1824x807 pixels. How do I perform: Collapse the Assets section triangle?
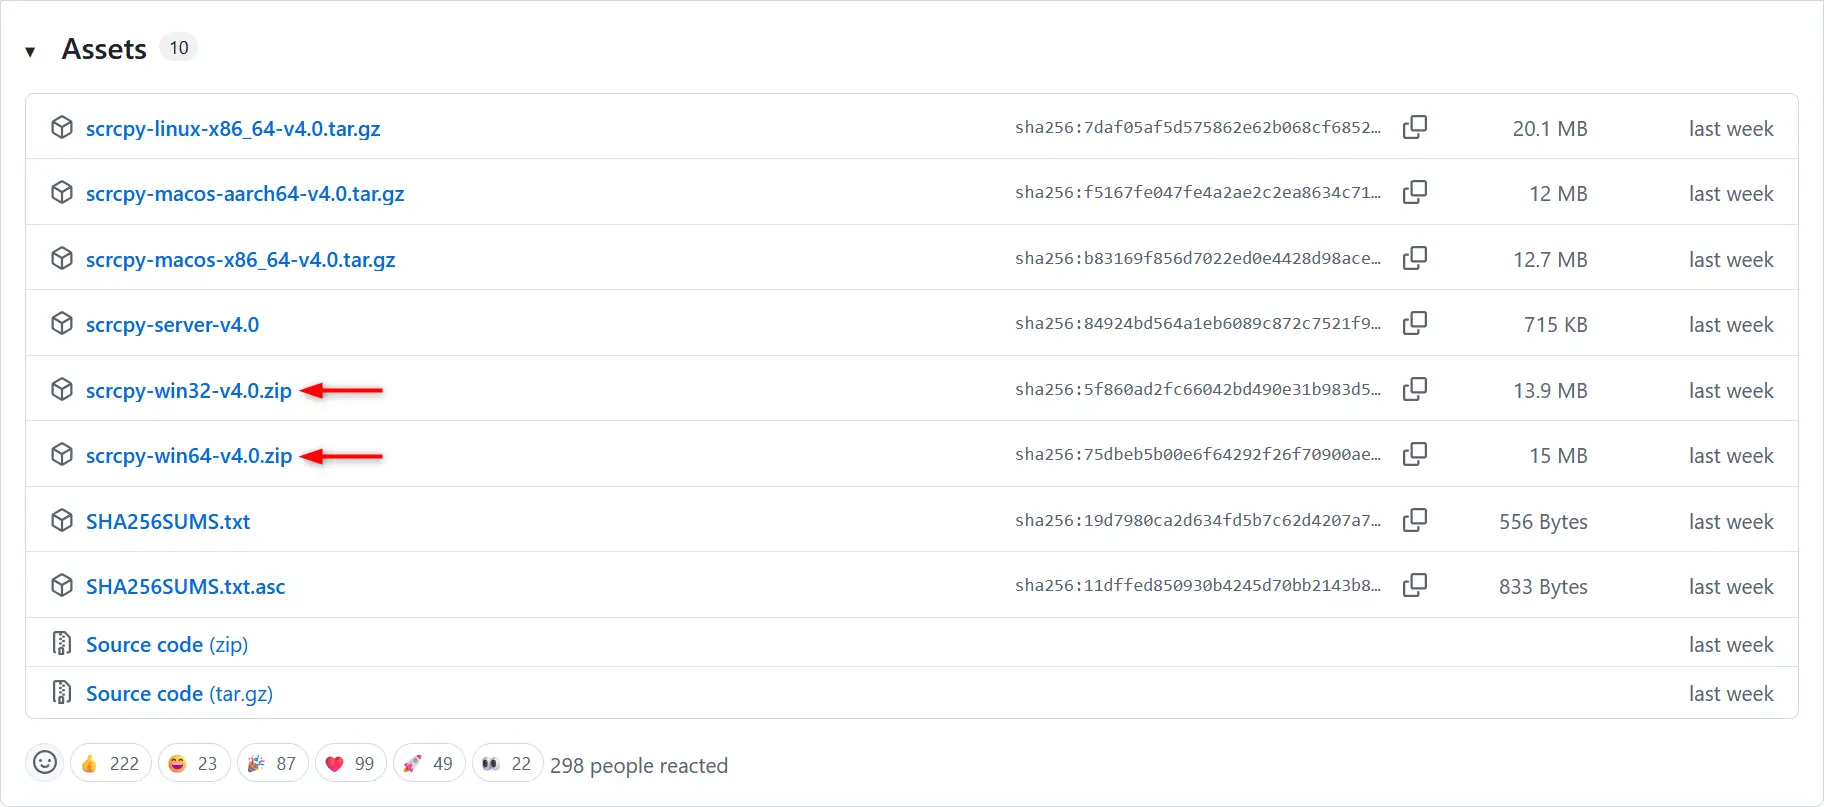point(30,51)
